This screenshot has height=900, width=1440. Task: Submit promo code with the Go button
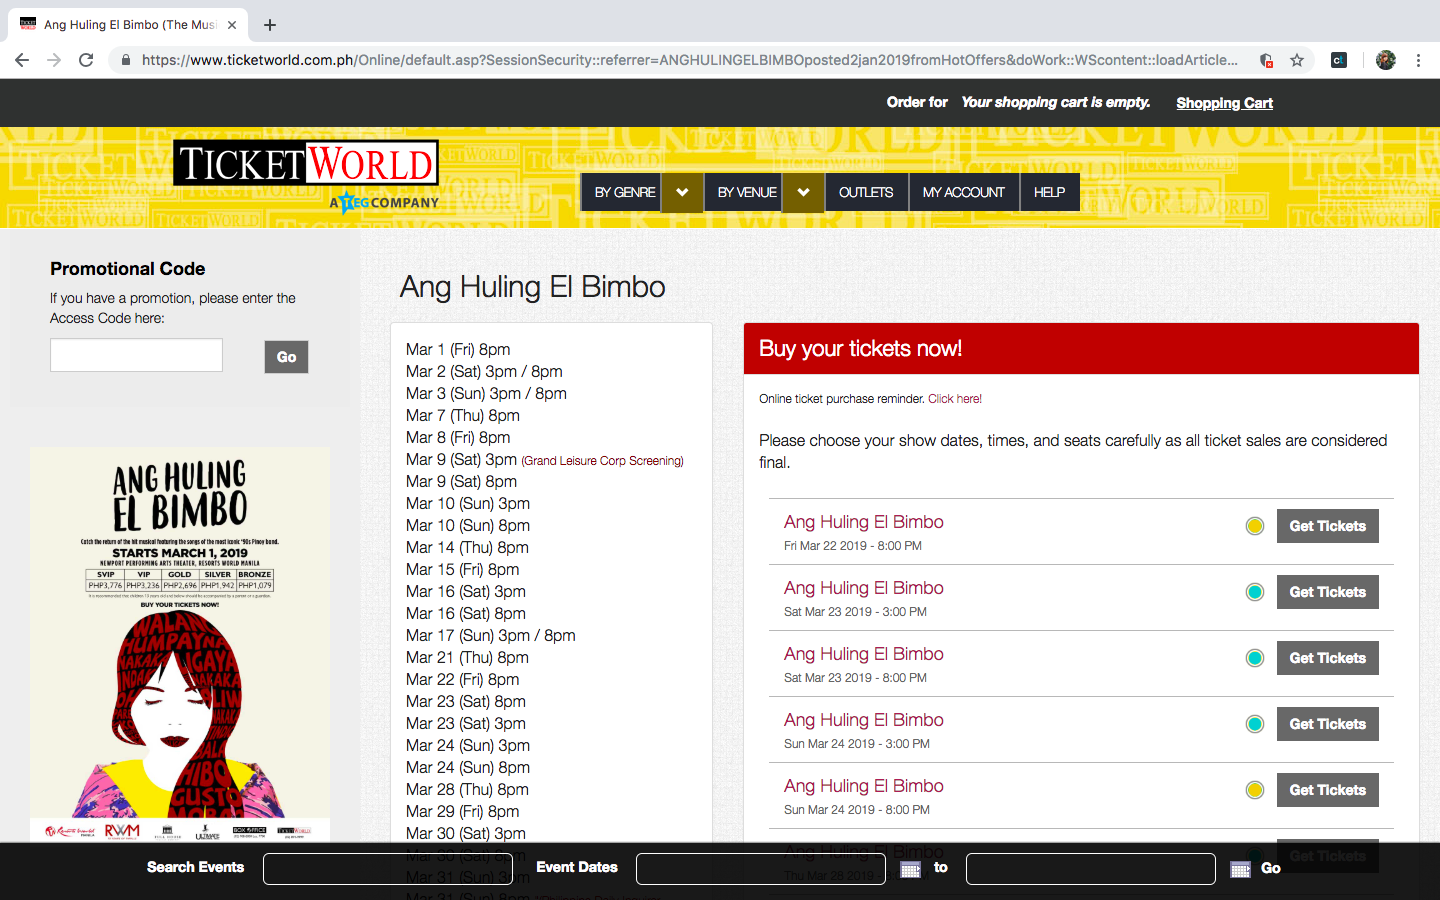coord(286,357)
